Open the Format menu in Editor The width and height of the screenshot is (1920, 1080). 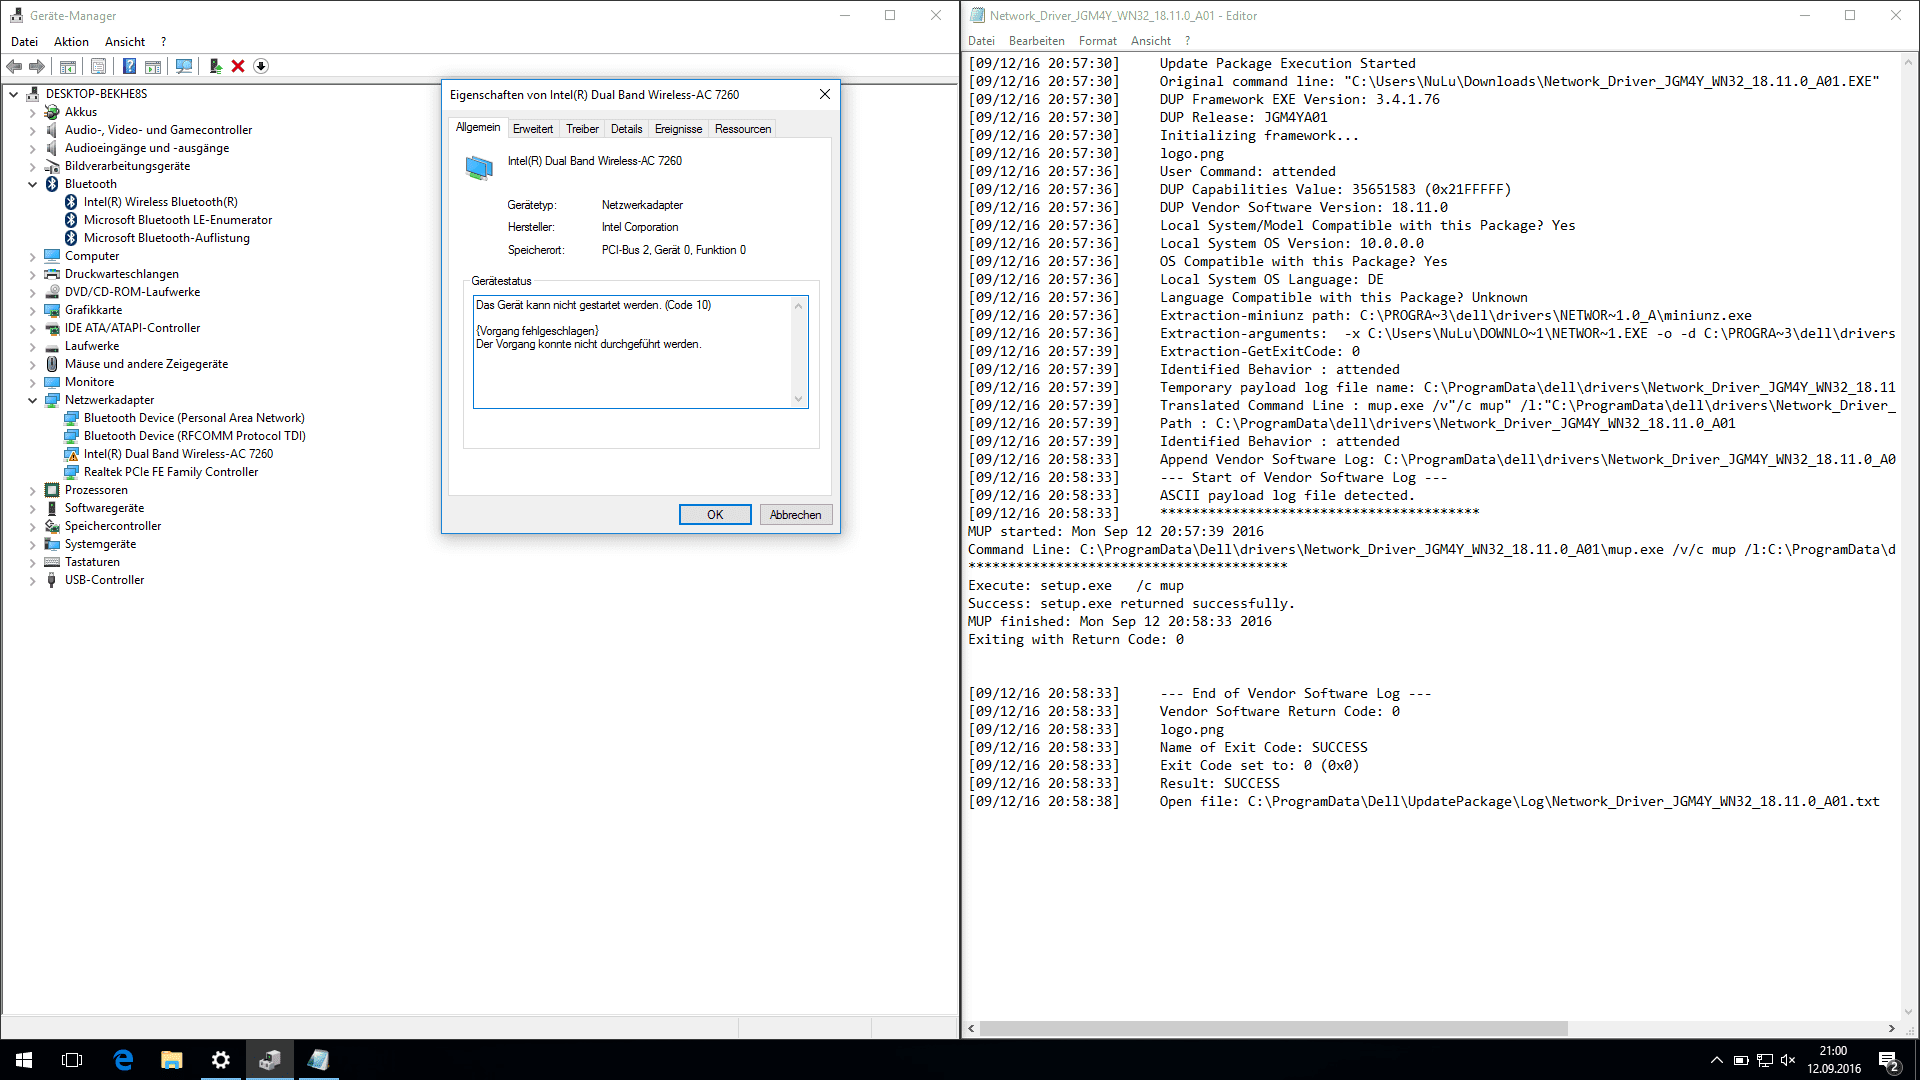click(x=1097, y=41)
